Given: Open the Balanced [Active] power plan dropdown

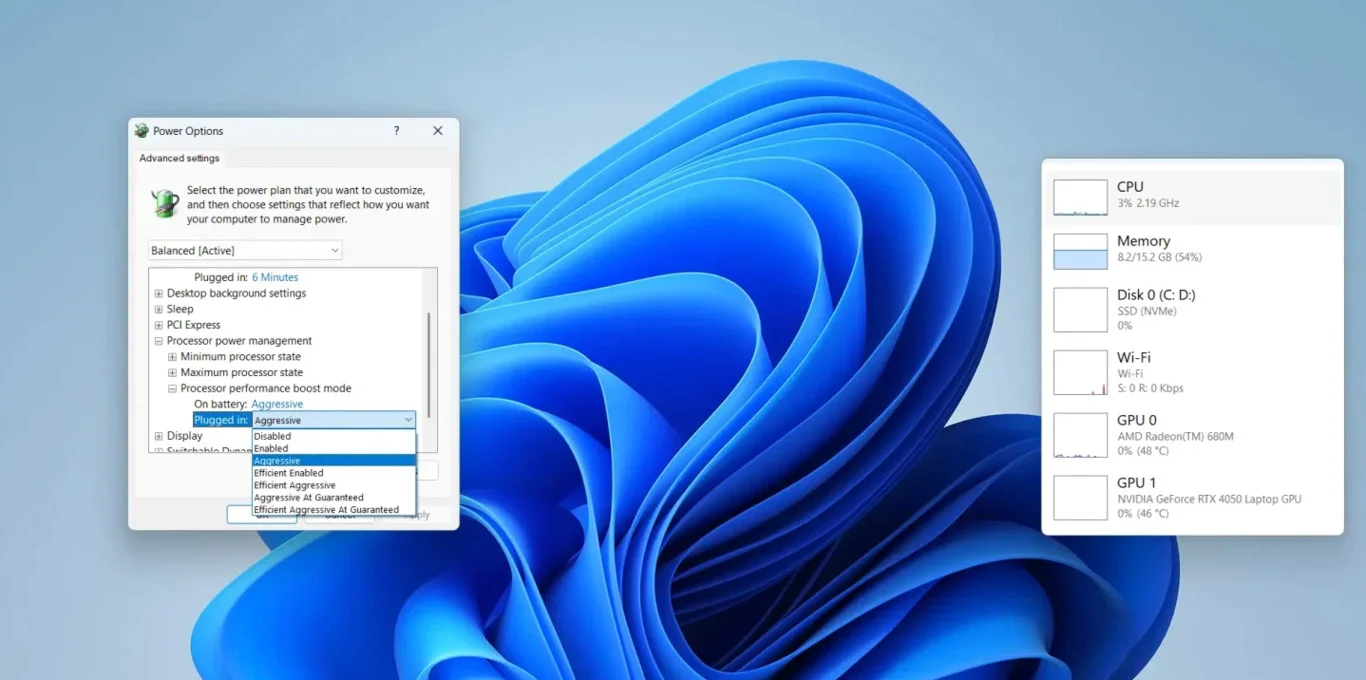Looking at the screenshot, I should (245, 250).
